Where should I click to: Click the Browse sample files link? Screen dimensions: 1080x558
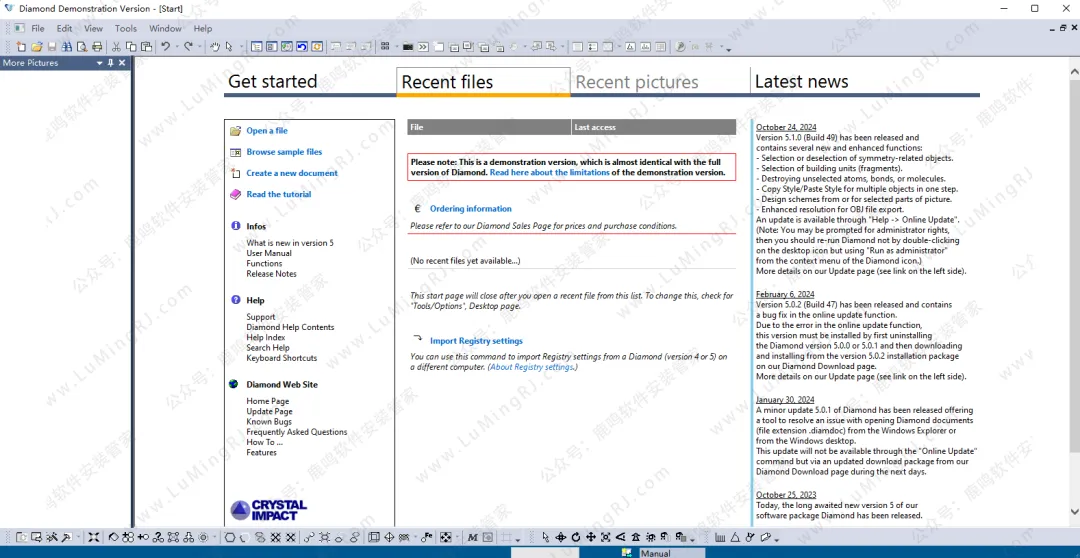pyautogui.click(x=284, y=152)
